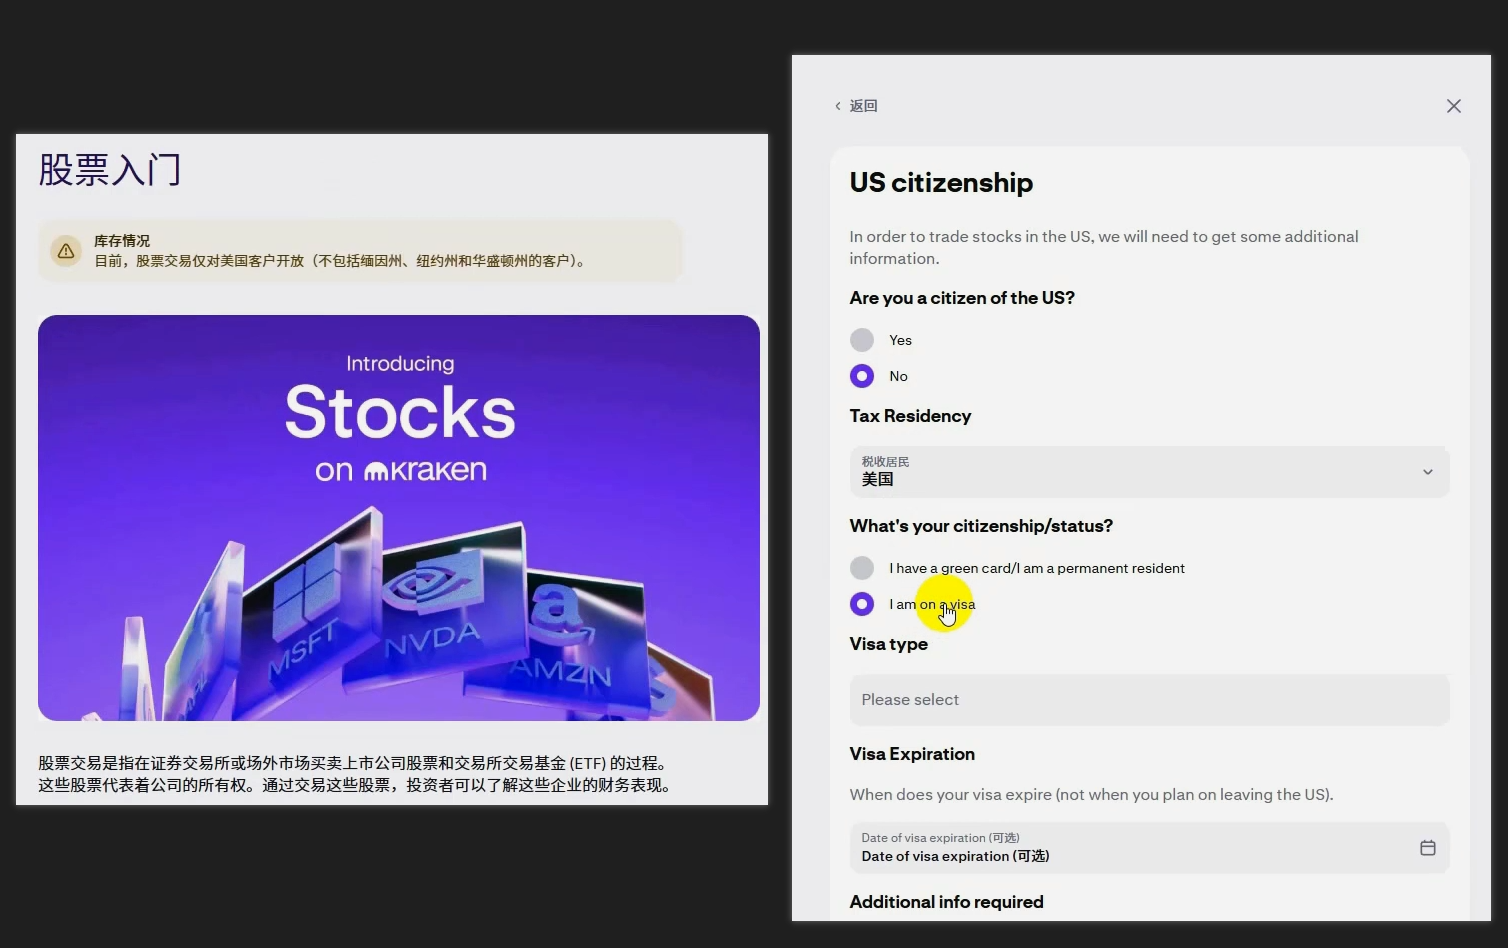Open the calendar picker icon

coord(1428,848)
